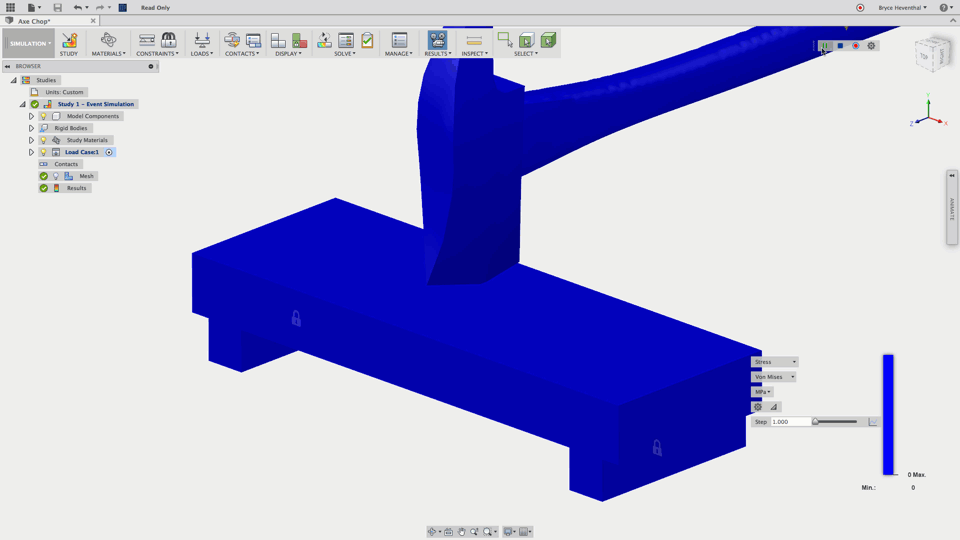
Task: Open the solve status list icon
Action: click(x=346, y=40)
